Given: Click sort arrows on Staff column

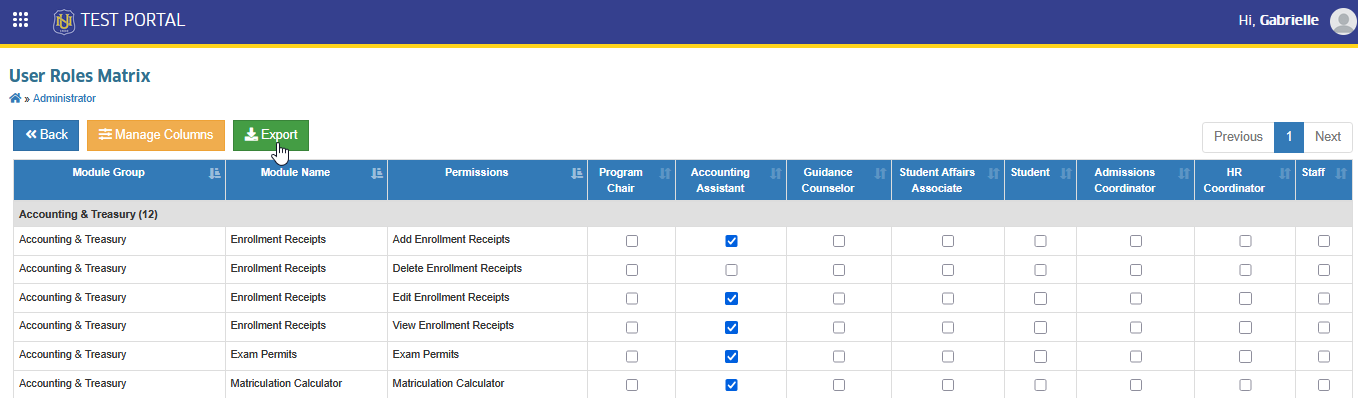Looking at the screenshot, I should [1341, 174].
